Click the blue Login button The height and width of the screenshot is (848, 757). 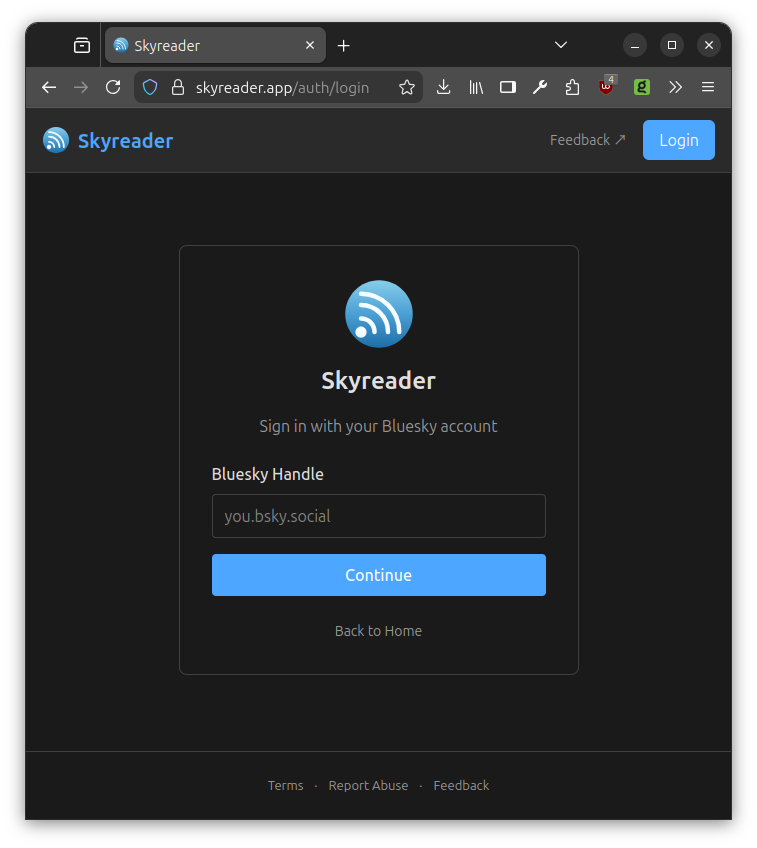[x=679, y=140]
